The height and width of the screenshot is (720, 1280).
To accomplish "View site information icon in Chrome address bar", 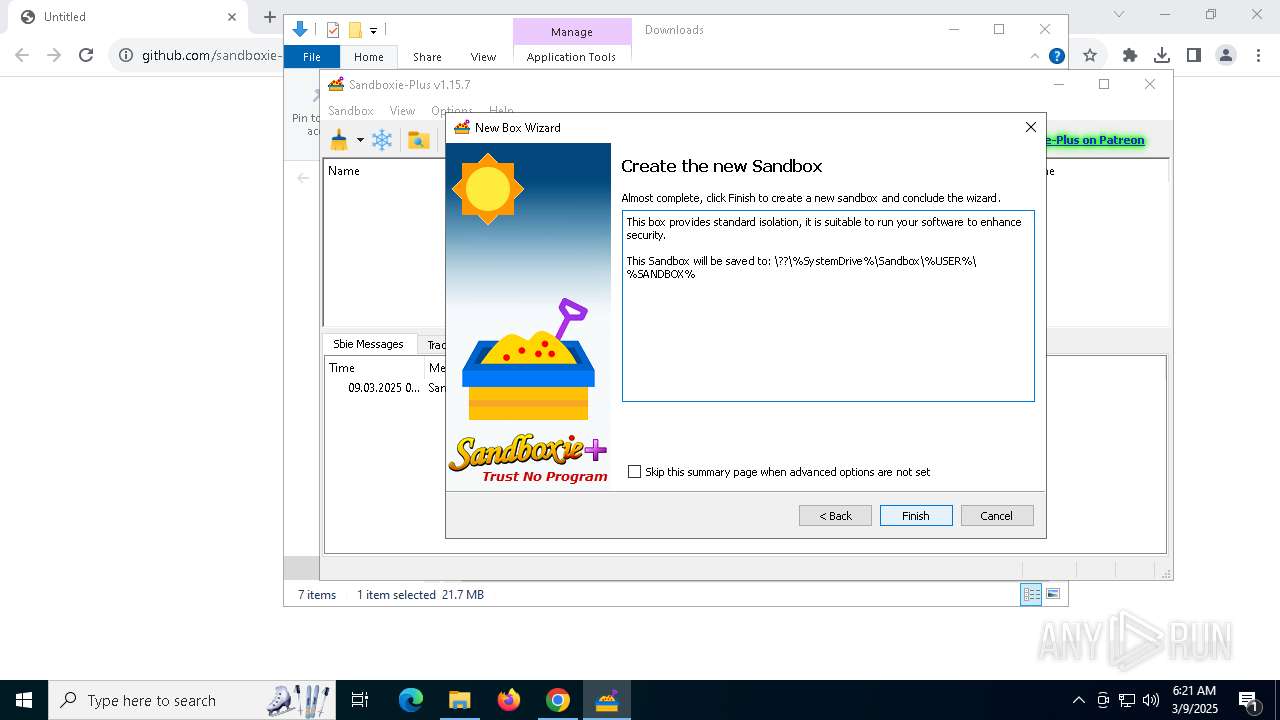I will (126, 55).
